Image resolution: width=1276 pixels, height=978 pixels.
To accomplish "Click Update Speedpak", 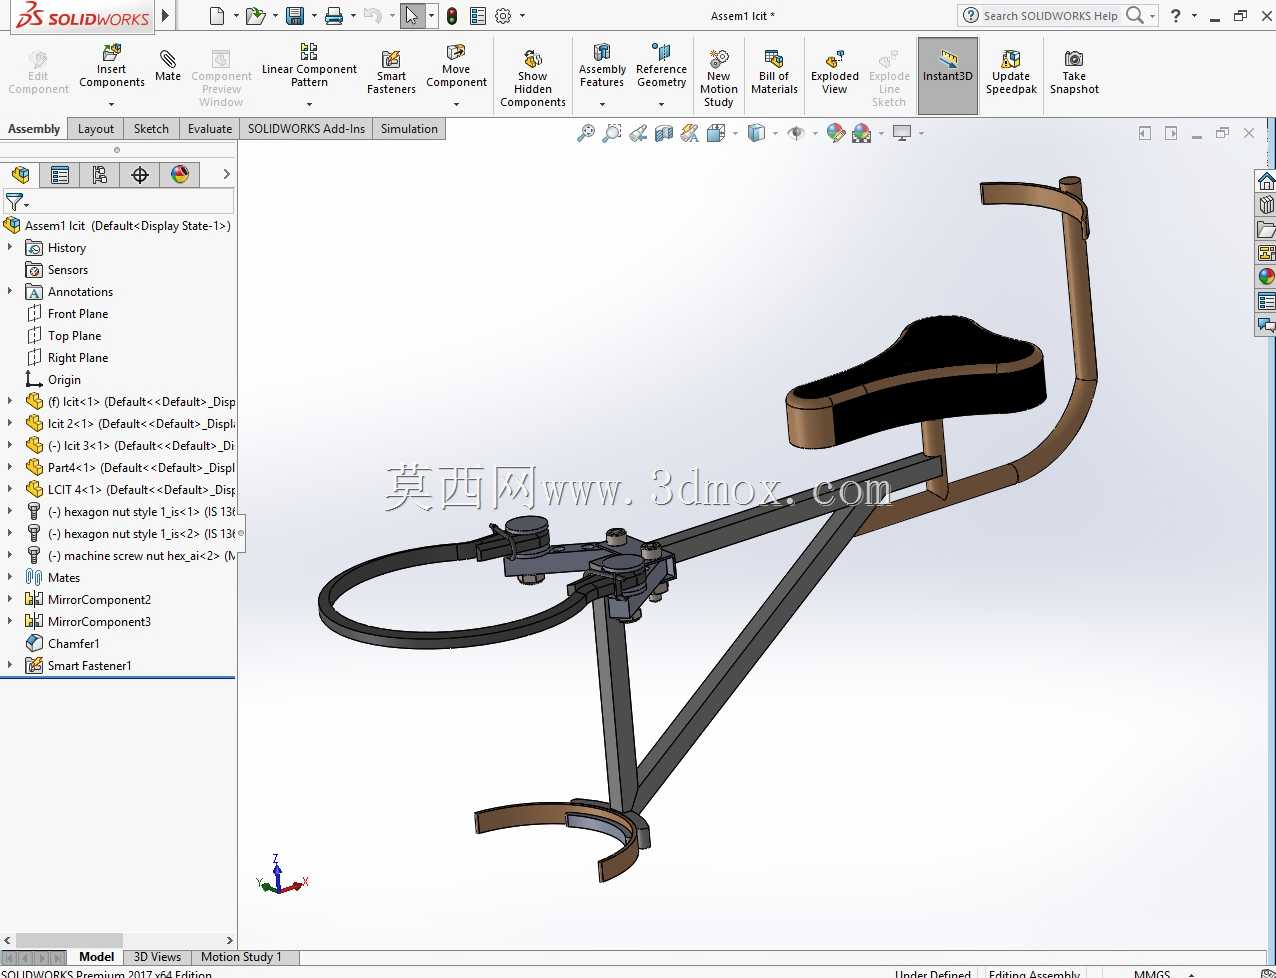I will (x=1011, y=72).
